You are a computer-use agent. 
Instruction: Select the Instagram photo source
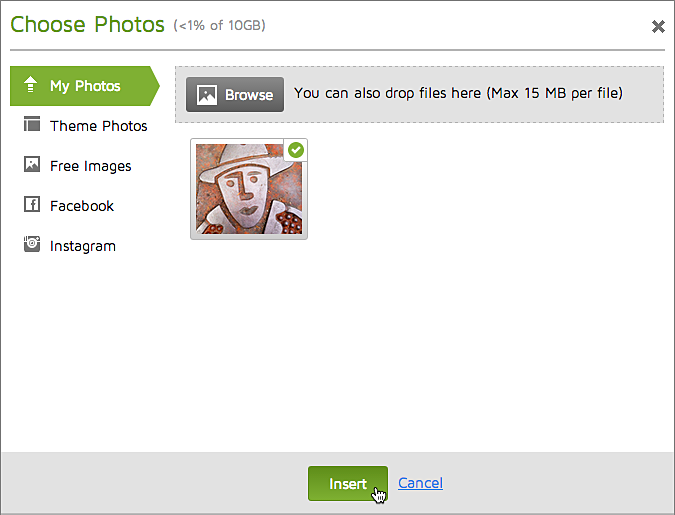click(82, 246)
